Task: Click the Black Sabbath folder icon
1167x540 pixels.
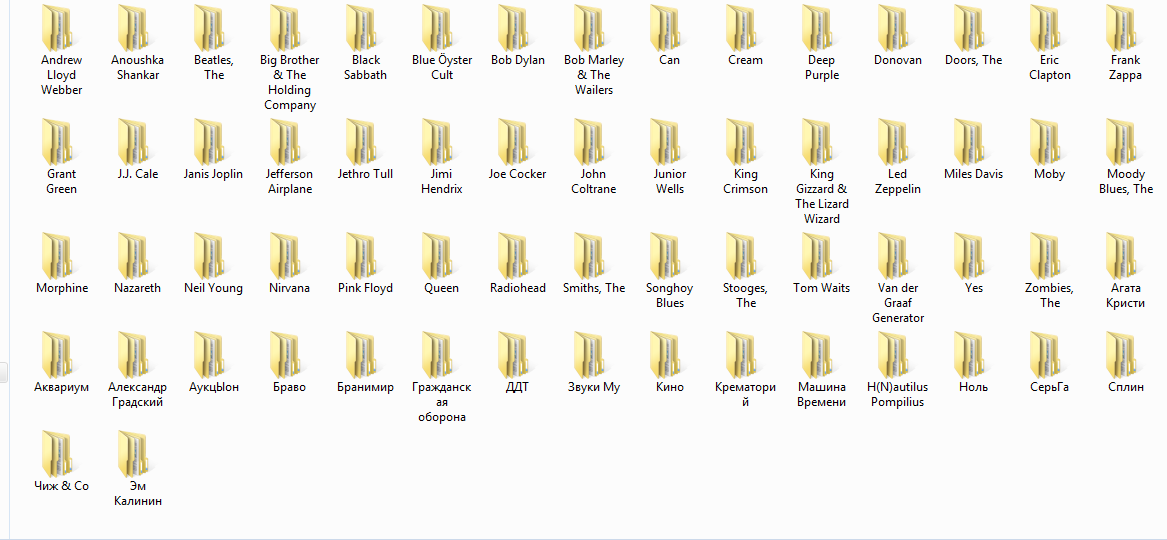Action: pos(361,28)
